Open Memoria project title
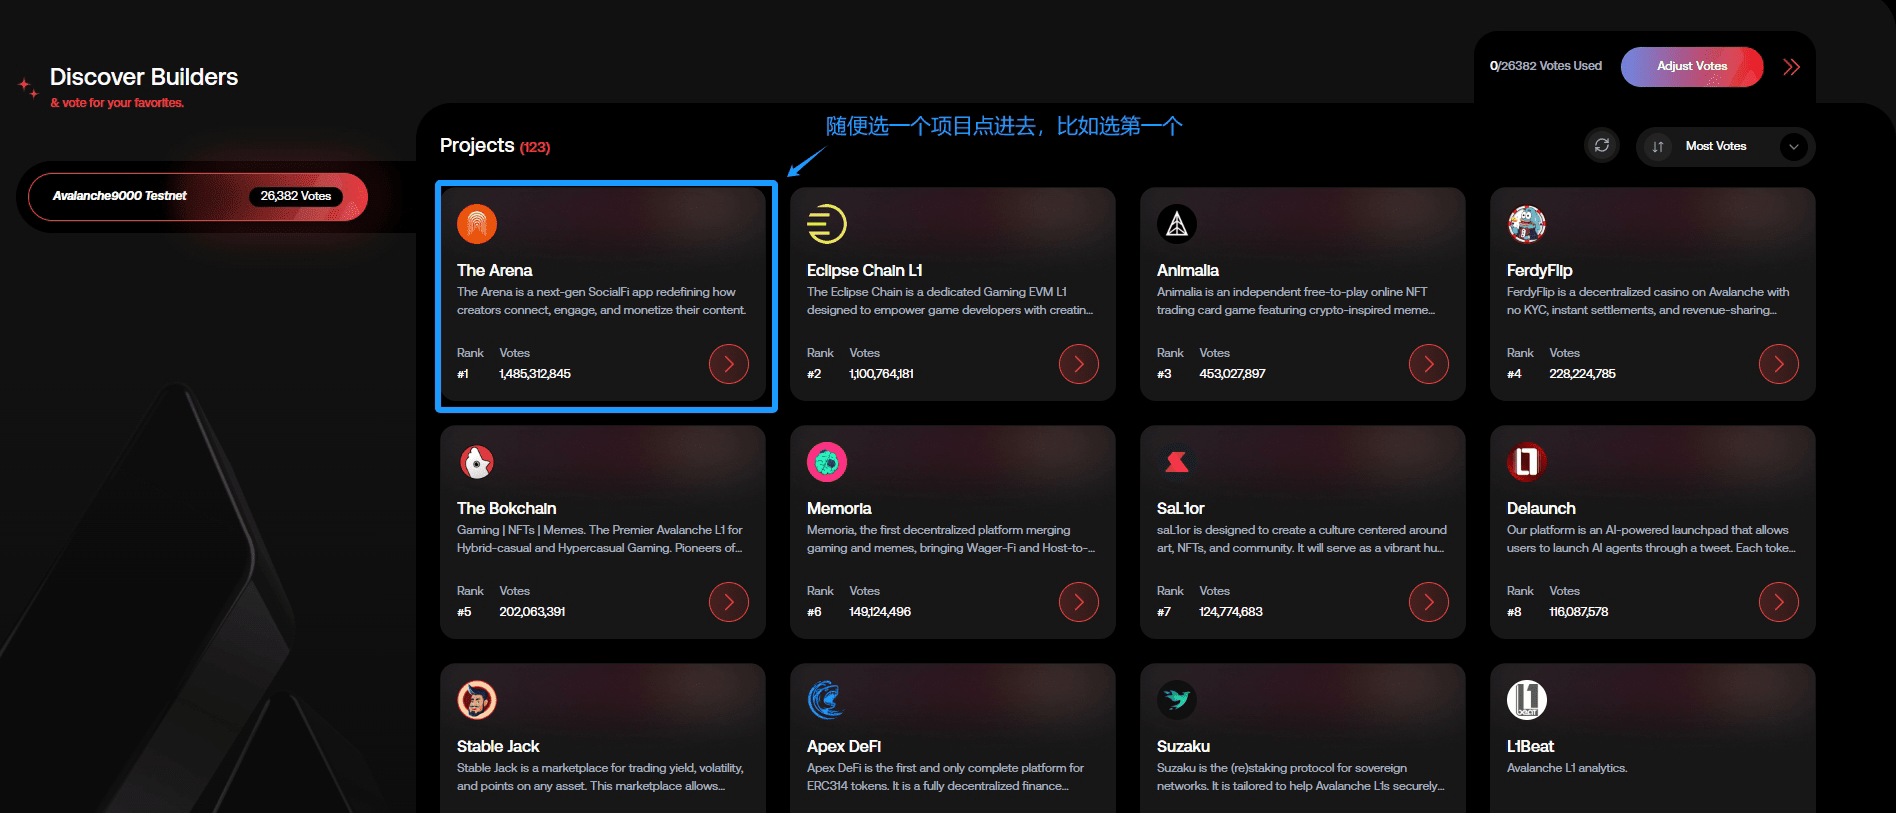 click(838, 508)
